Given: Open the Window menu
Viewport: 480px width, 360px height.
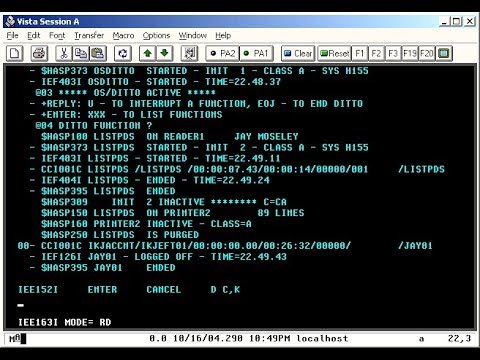Looking at the screenshot, I should tap(193, 35).
